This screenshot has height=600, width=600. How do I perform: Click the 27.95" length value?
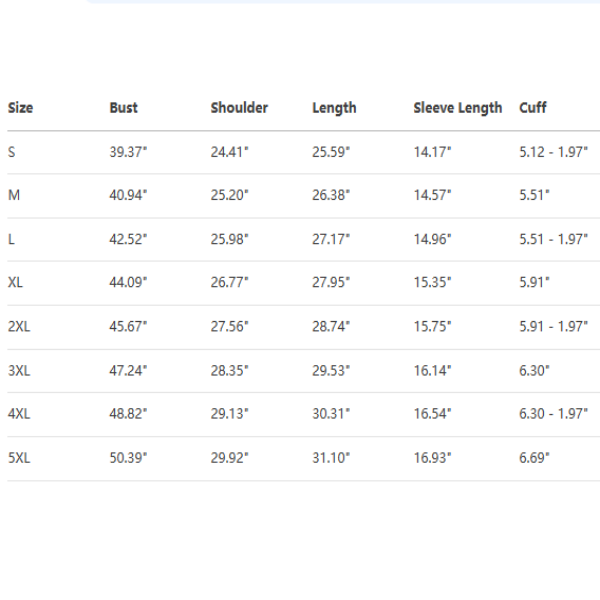click(x=331, y=283)
